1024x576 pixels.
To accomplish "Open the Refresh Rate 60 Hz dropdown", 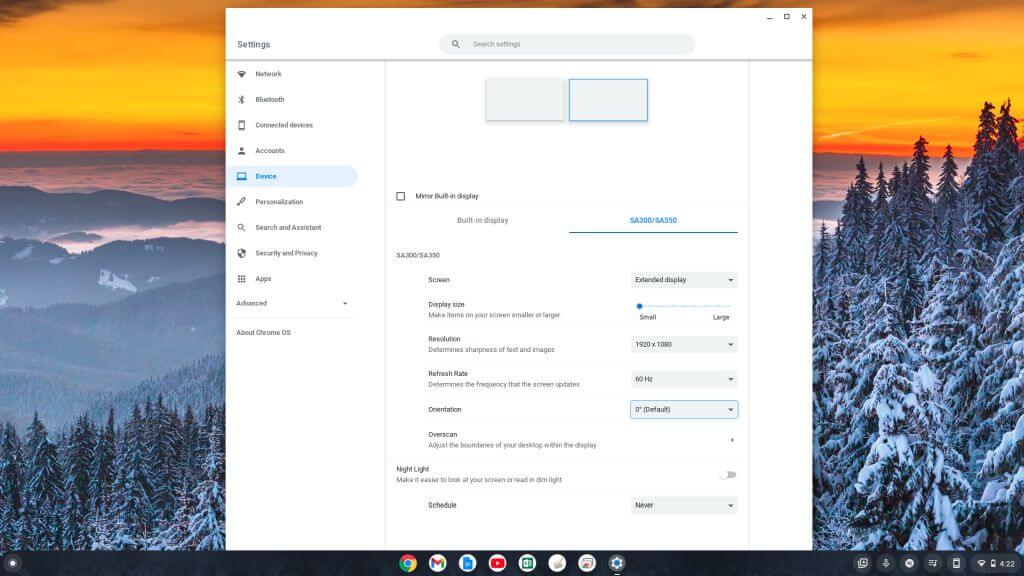I will click(x=684, y=379).
